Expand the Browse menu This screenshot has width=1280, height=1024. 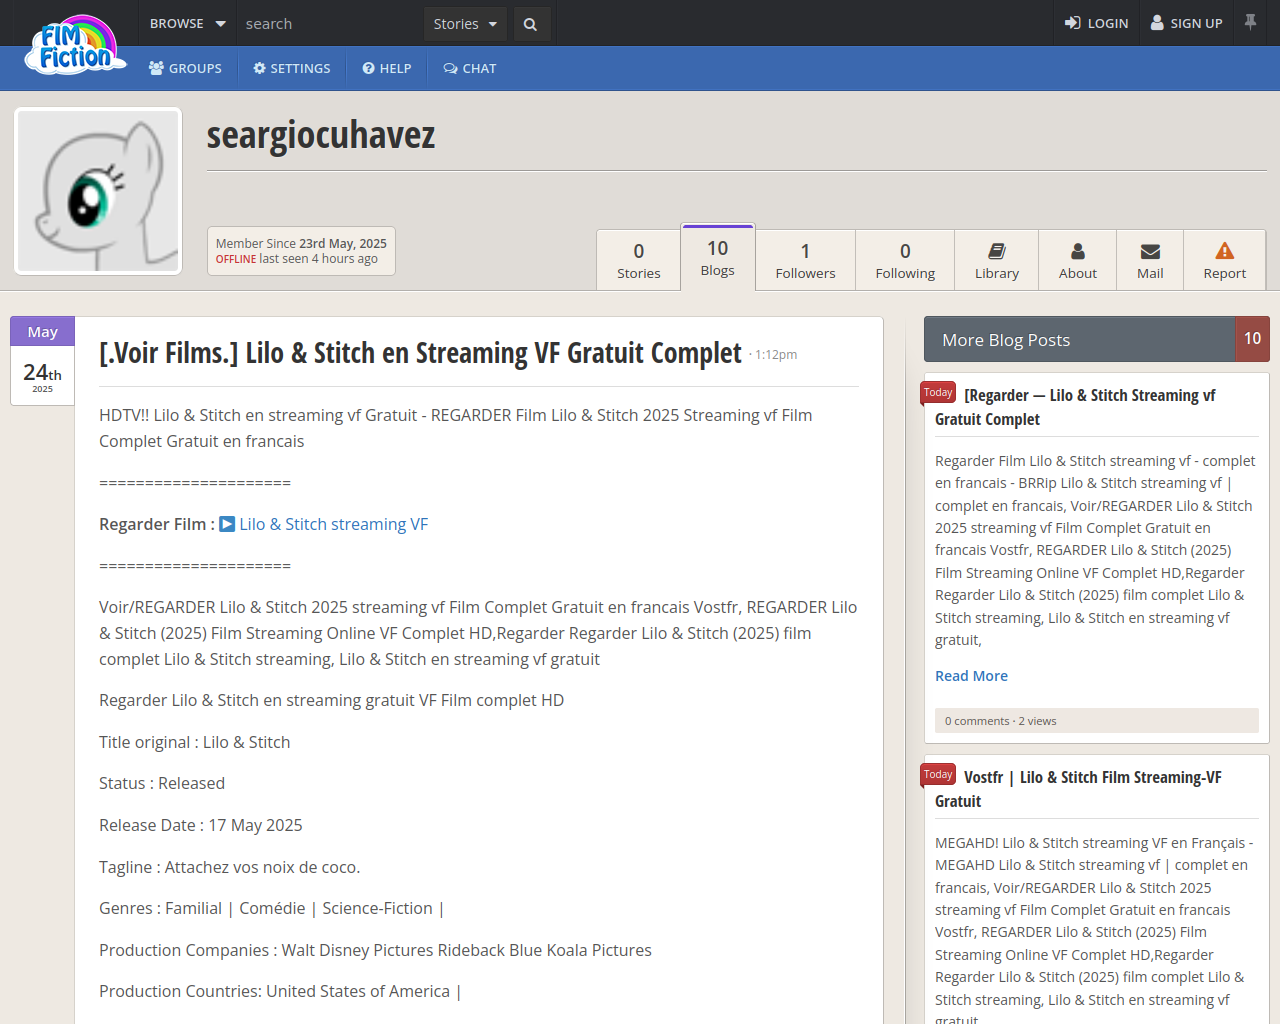tap(187, 23)
